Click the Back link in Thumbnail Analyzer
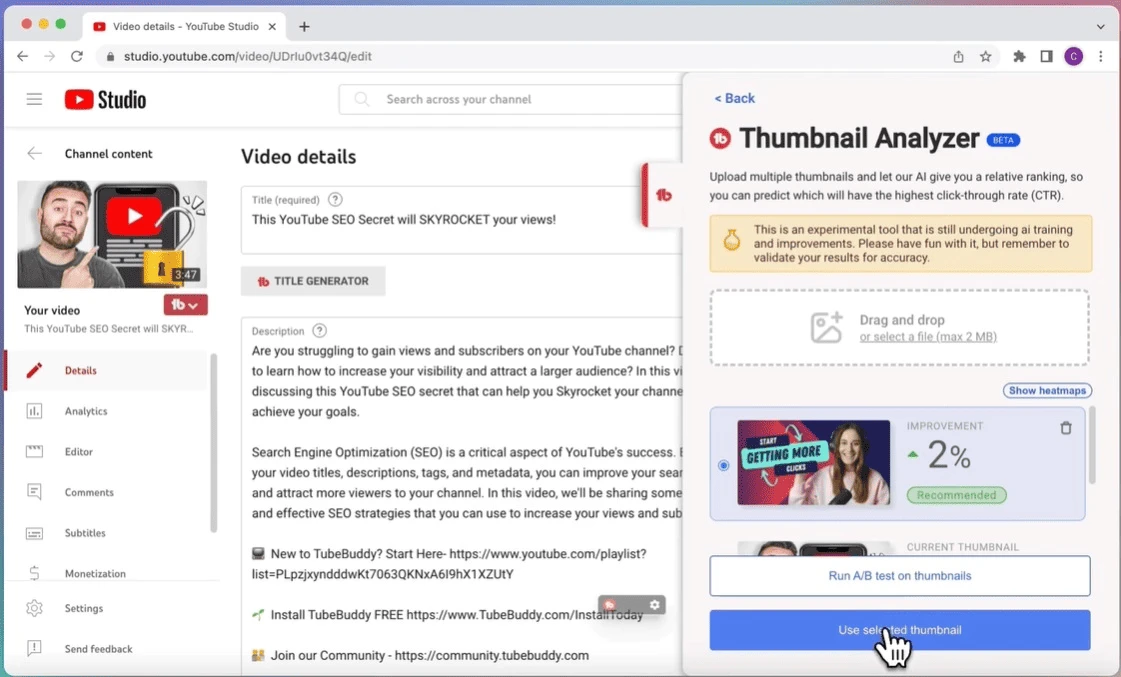Image resolution: width=1121 pixels, height=677 pixels. pyautogui.click(x=734, y=99)
